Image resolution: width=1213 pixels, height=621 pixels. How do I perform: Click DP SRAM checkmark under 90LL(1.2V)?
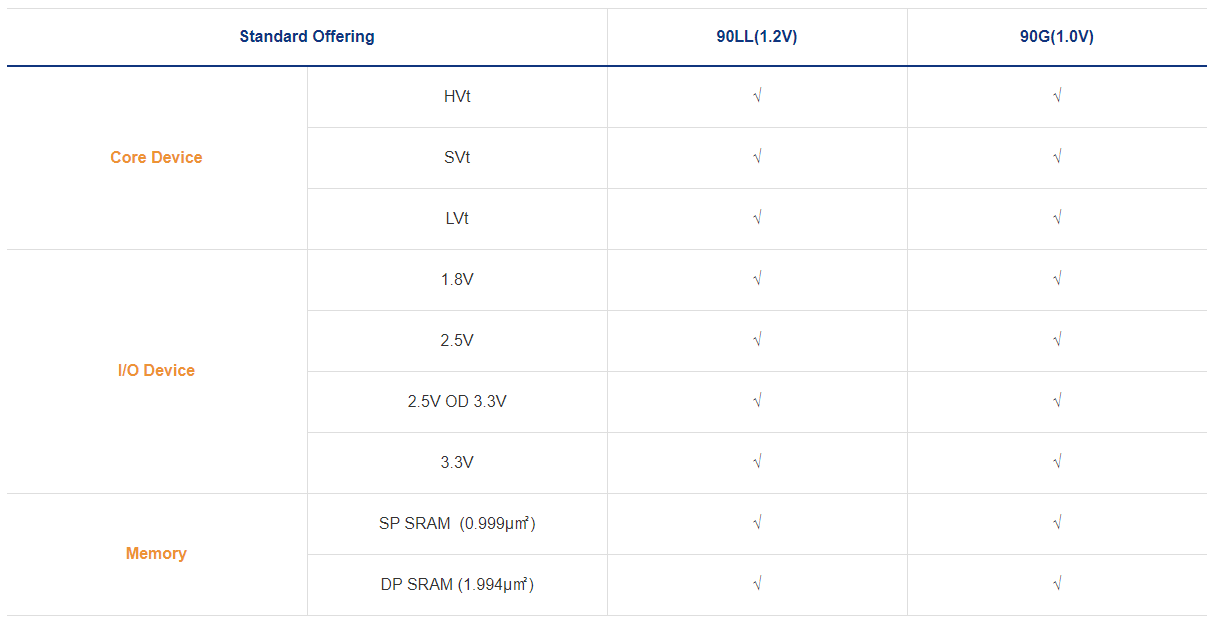click(757, 585)
